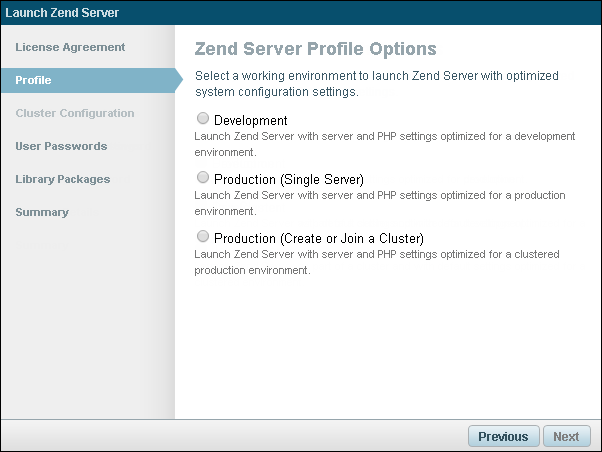Click the clustered production environment description
The width and height of the screenshot is (602, 452).
[x=376, y=262]
